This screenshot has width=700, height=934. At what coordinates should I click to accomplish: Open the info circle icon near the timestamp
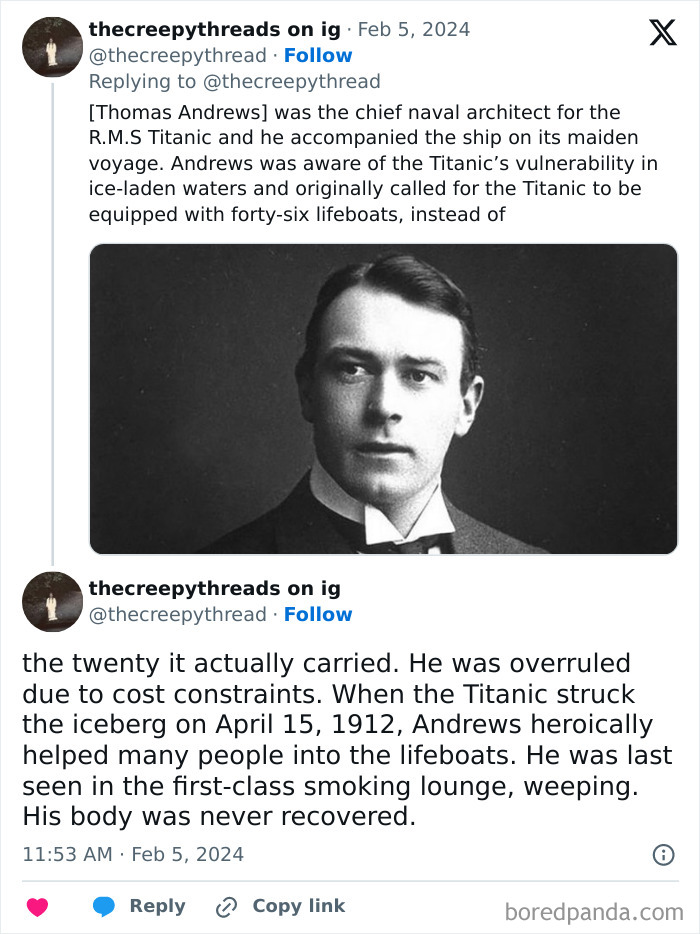(663, 855)
